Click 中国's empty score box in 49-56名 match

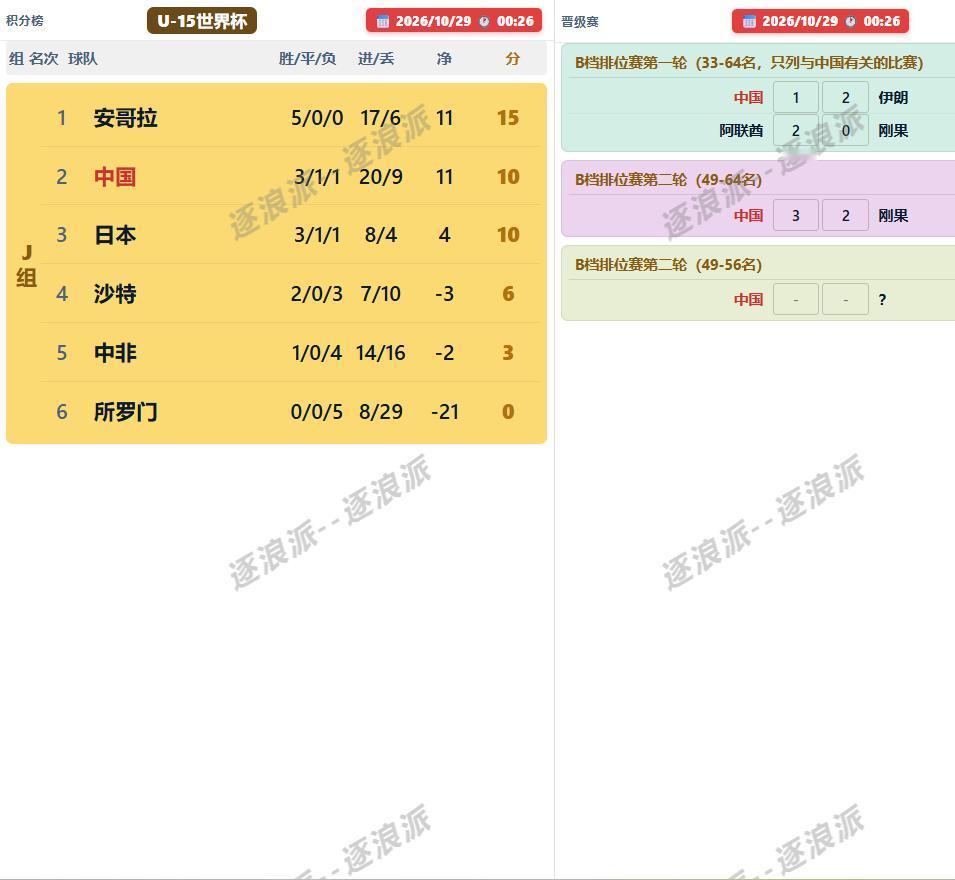pos(796,299)
